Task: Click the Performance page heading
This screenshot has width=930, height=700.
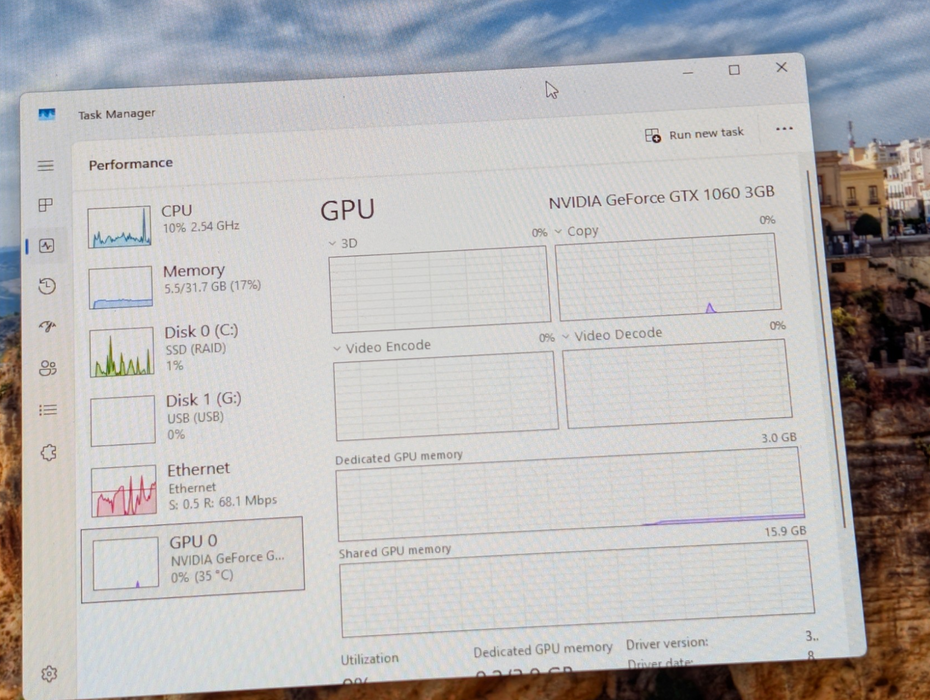Action: pyautogui.click(x=131, y=164)
